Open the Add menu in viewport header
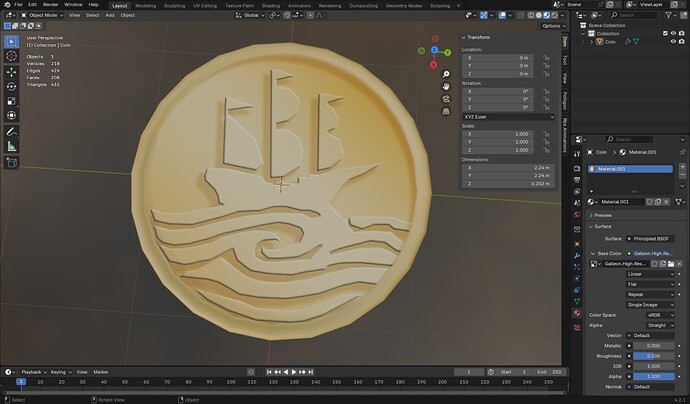Image resolution: width=690 pixels, height=404 pixels. [x=110, y=15]
